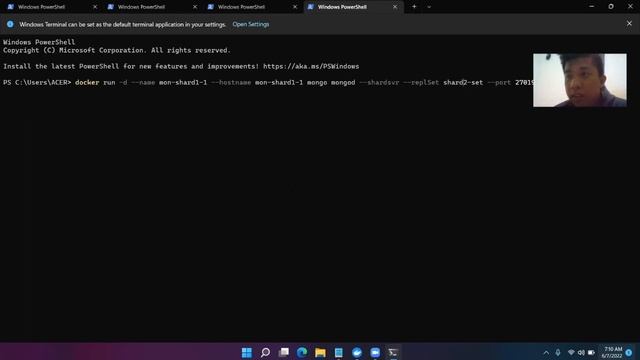Screen dimensions: 640x360
Task: Open the notification count badge
Action: pos(629,352)
